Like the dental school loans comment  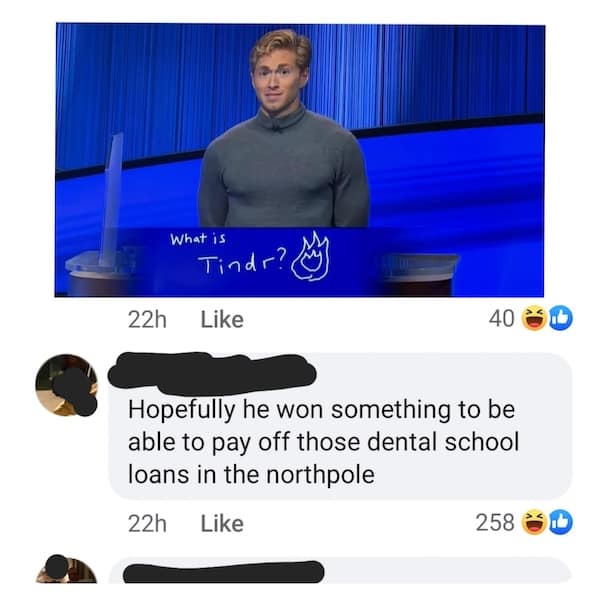coord(222,523)
